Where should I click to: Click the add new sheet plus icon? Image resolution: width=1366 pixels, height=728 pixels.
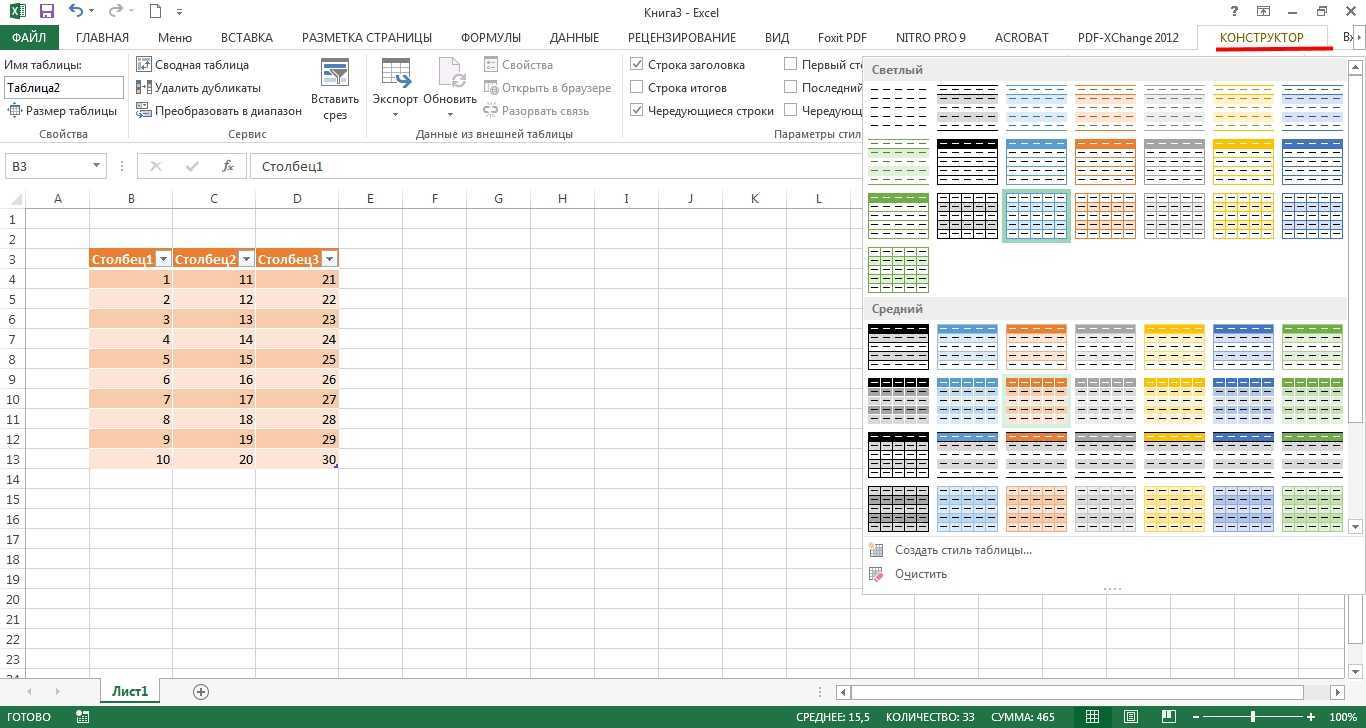[201, 691]
